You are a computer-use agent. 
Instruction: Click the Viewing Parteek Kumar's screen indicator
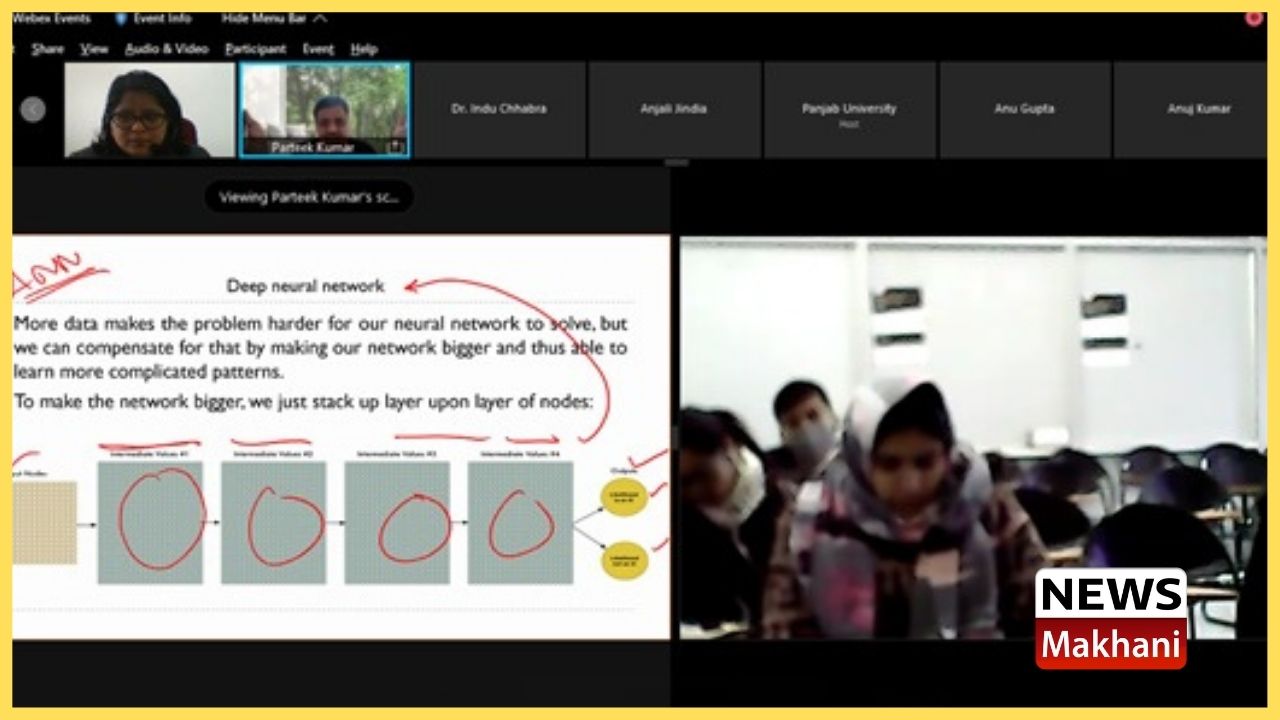point(309,197)
